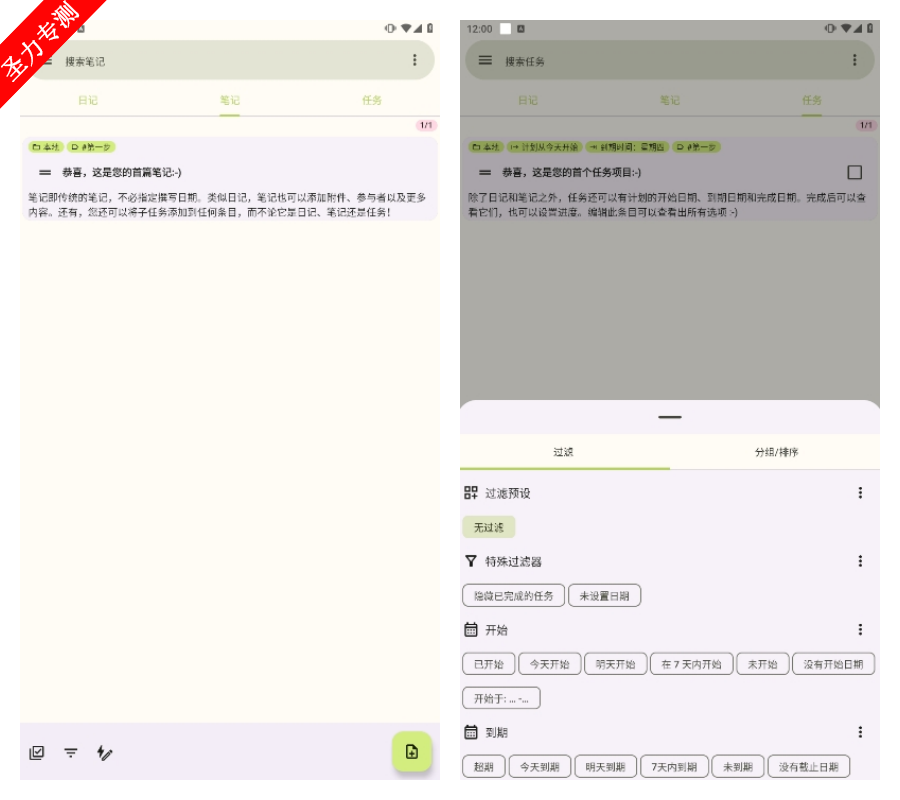Screen dimensions: 900x800
Task: Open the 特殊过滤器 section overflow menu
Action: [x=860, y=561]
